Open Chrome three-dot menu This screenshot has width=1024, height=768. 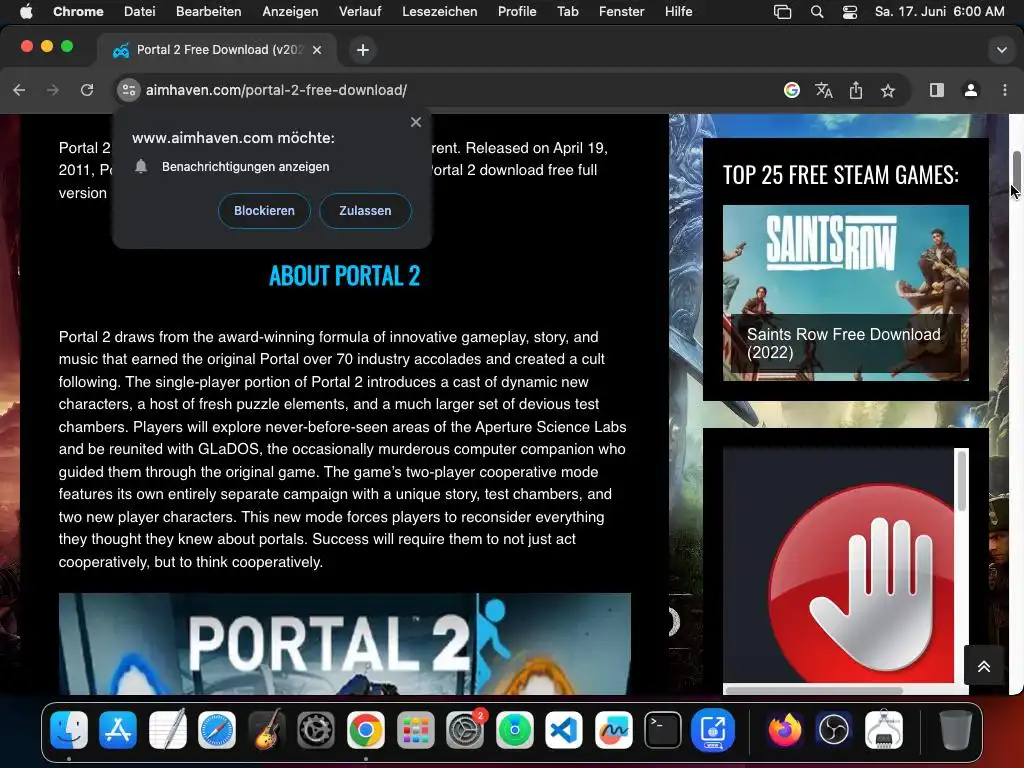pyautogui.click(x=1004, y=90)
